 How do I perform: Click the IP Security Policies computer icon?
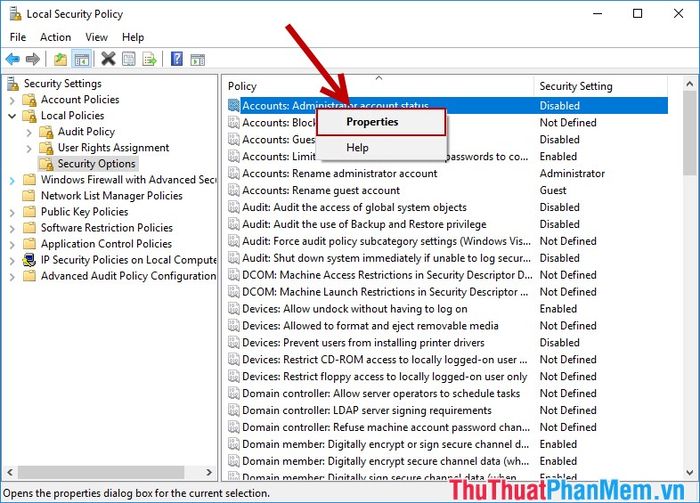coord(29,260)
